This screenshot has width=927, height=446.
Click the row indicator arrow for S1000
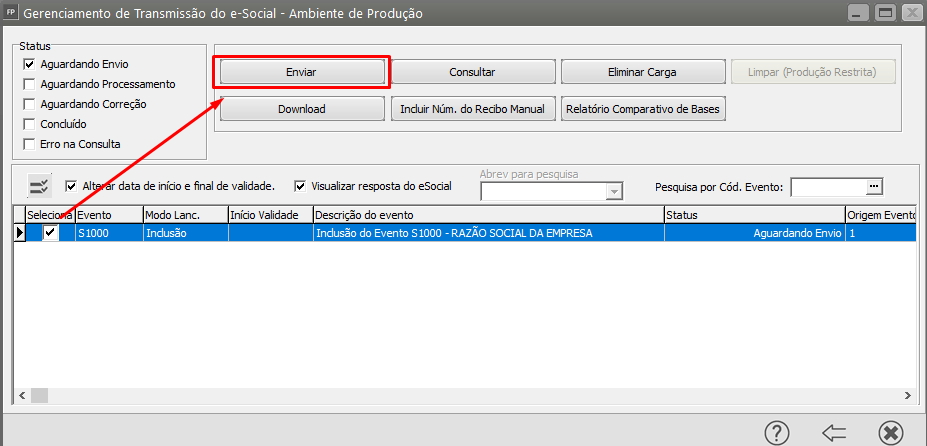(x=19, y=233)
